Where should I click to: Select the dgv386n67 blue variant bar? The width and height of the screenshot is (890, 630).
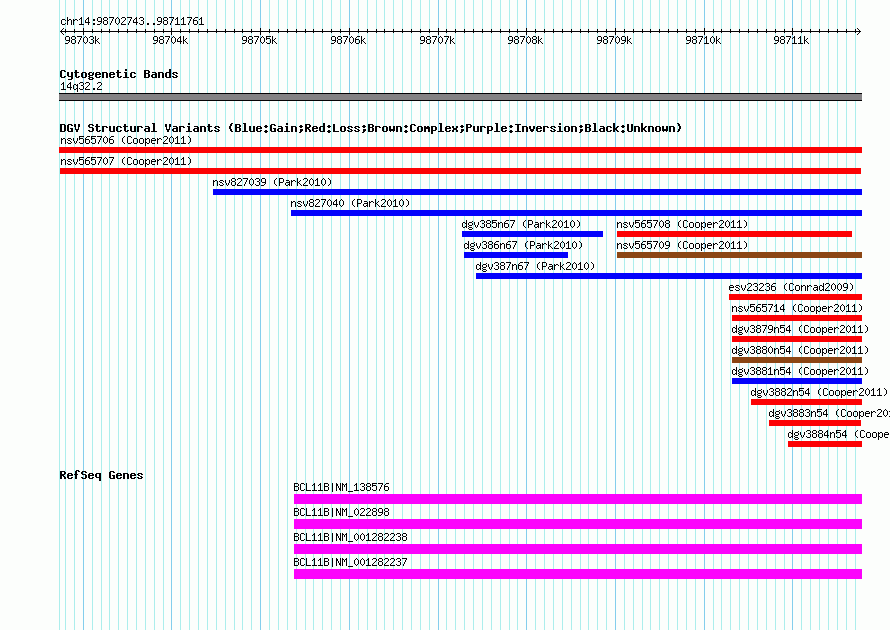tap(516, 255)
